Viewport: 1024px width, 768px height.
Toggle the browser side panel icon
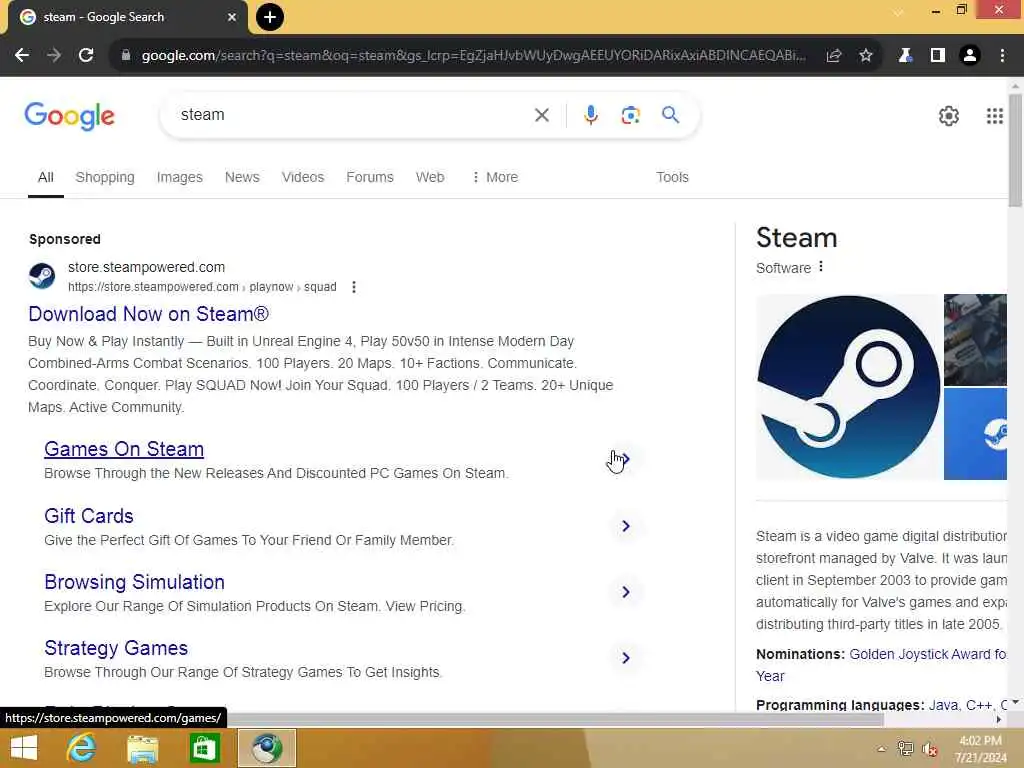pos(938,56)
